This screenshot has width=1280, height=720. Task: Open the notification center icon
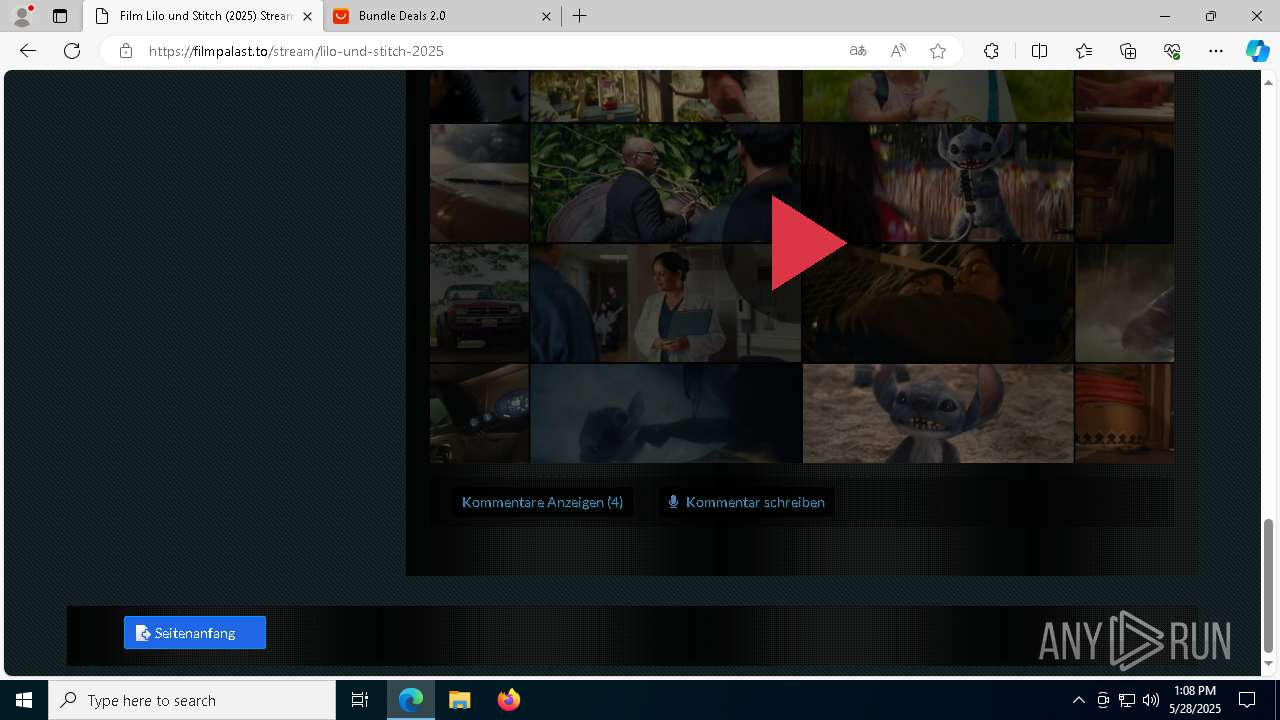[x=1247, y=700]
